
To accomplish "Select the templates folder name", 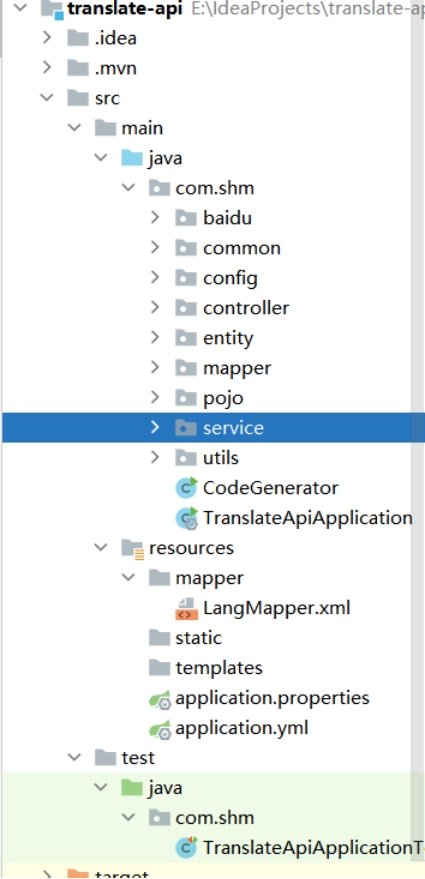I will 219,668.
